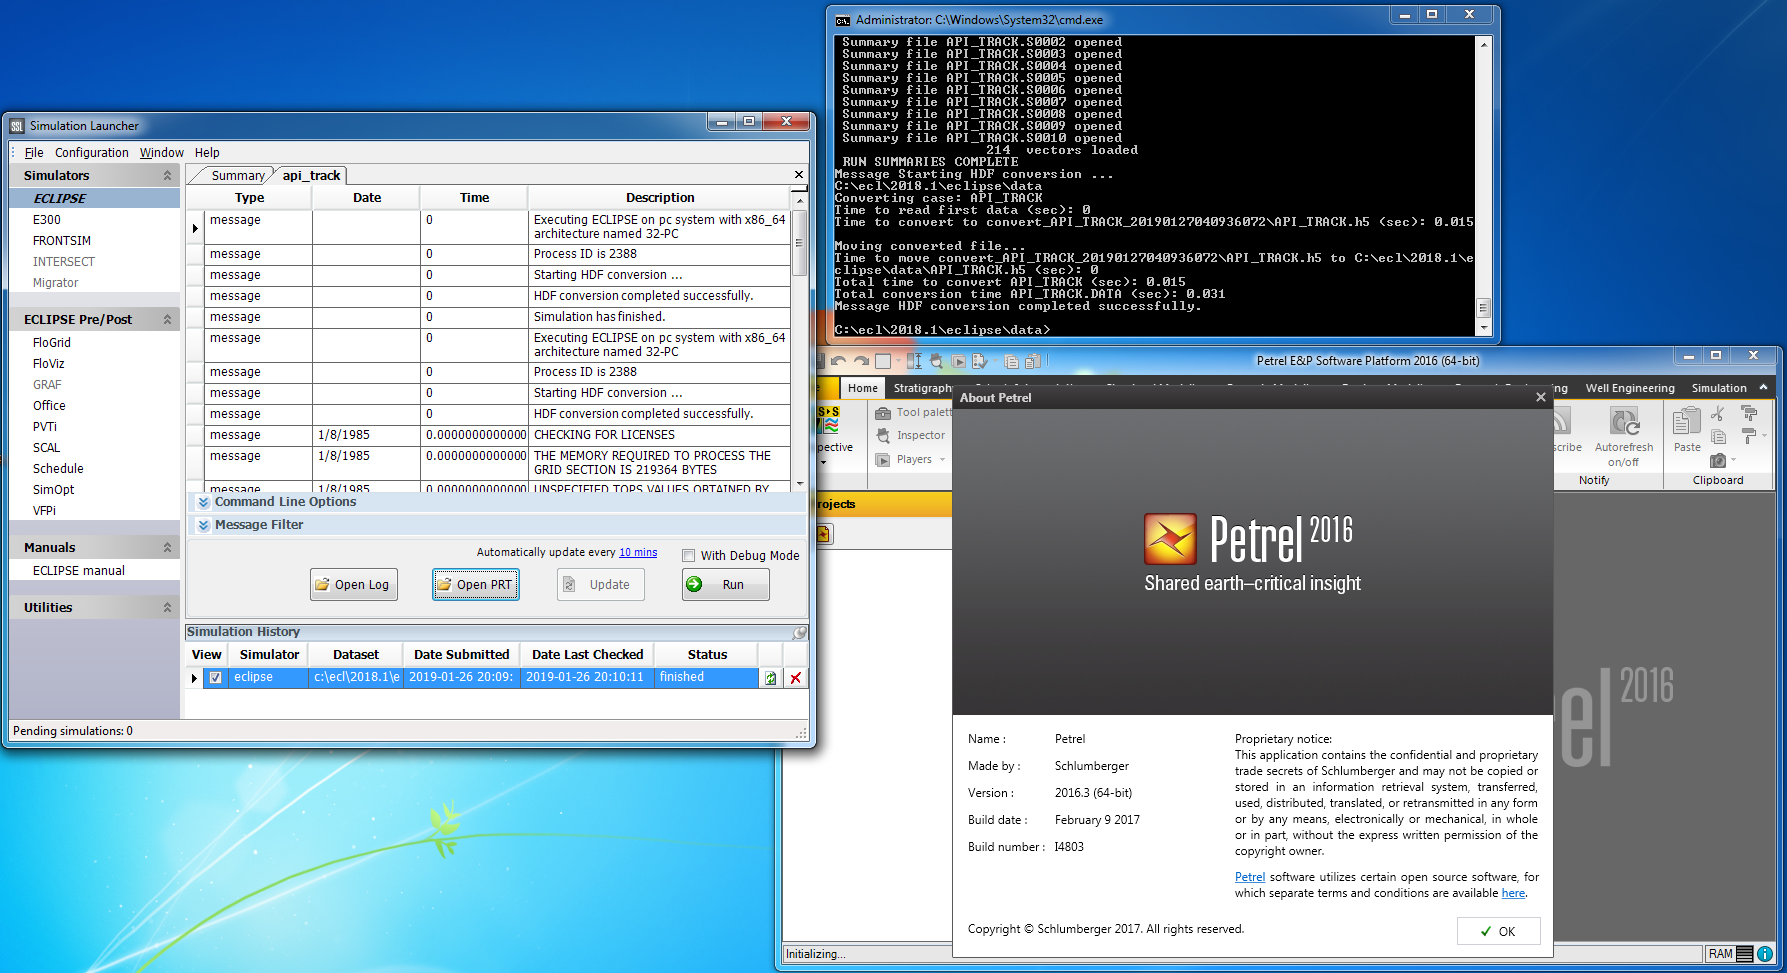This screenshot has width=1787, height=973.
Task: Close the About Petrel dialog with X
Action: coord(1540,397)
